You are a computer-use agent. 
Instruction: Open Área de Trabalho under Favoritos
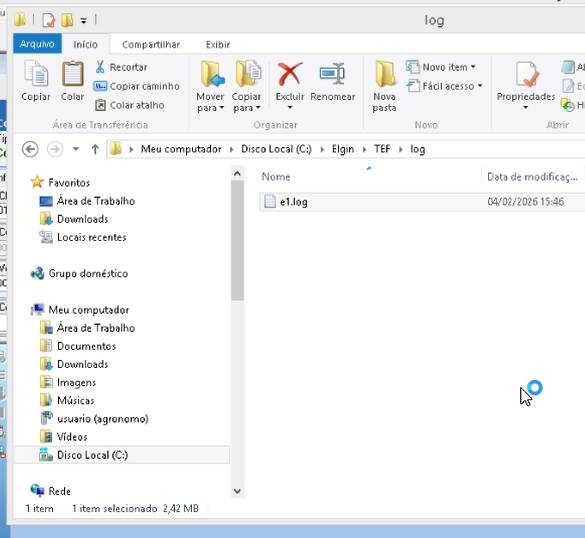click(96, 201)
